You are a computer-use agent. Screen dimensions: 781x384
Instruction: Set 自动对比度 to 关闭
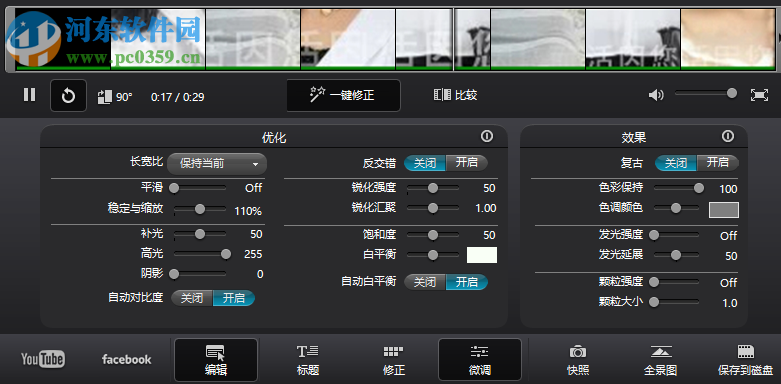(192, 298)
